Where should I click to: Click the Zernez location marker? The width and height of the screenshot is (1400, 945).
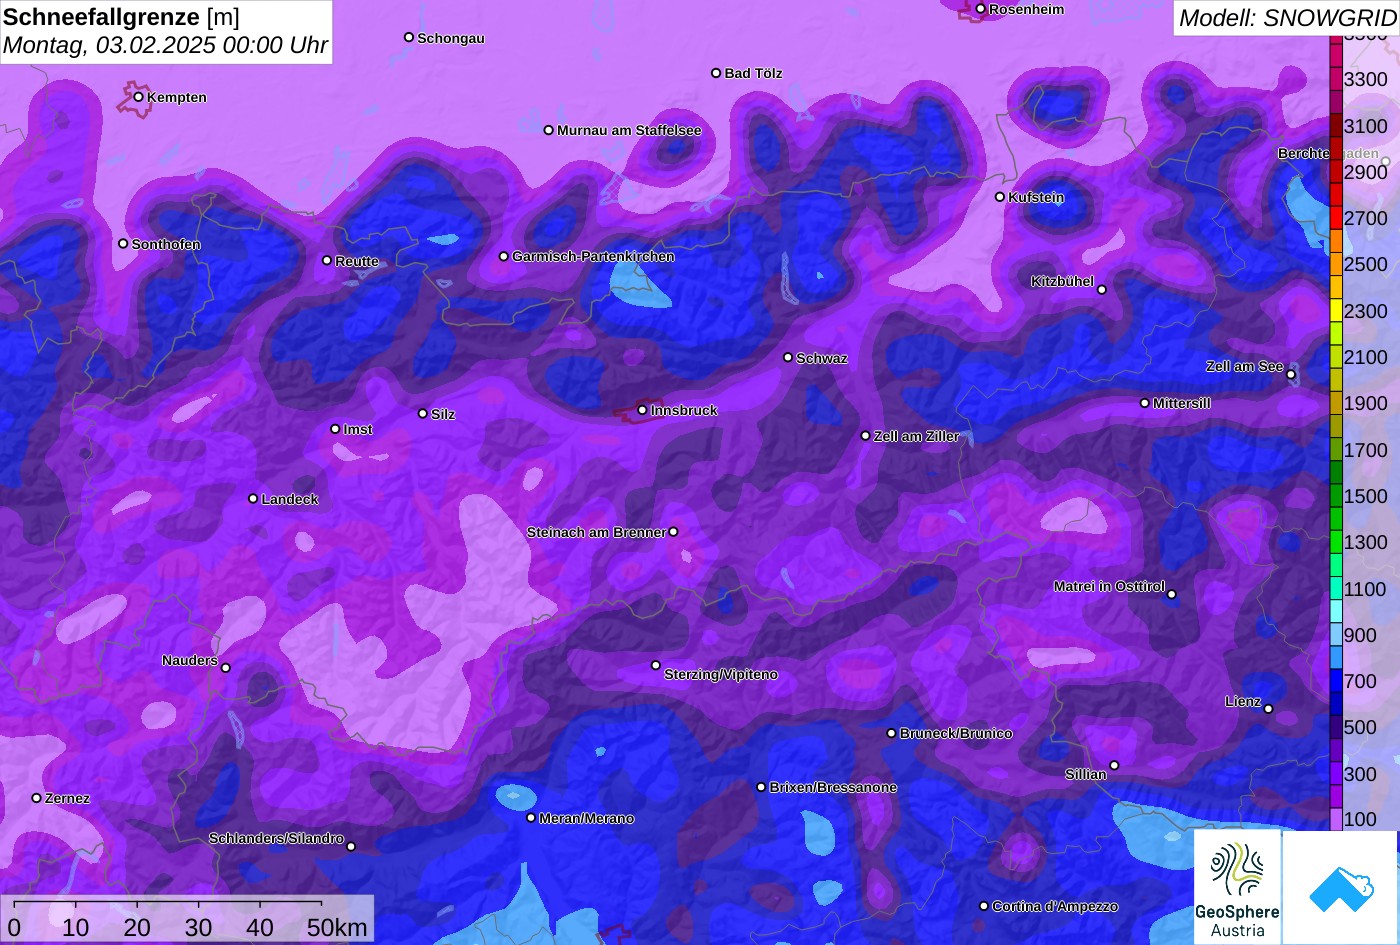pyautogui.click(x=37, y=798)
